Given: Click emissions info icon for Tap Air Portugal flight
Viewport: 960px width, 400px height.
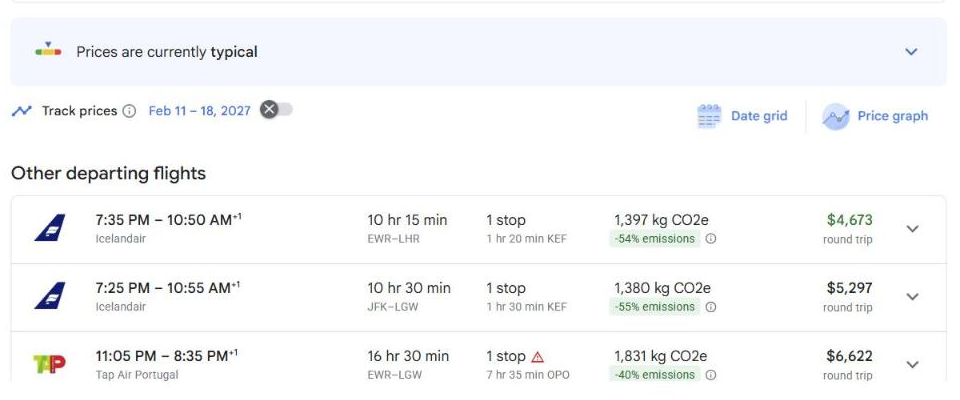Looking at the screenshot, I should pyautogui.click(x=711, y=375).
